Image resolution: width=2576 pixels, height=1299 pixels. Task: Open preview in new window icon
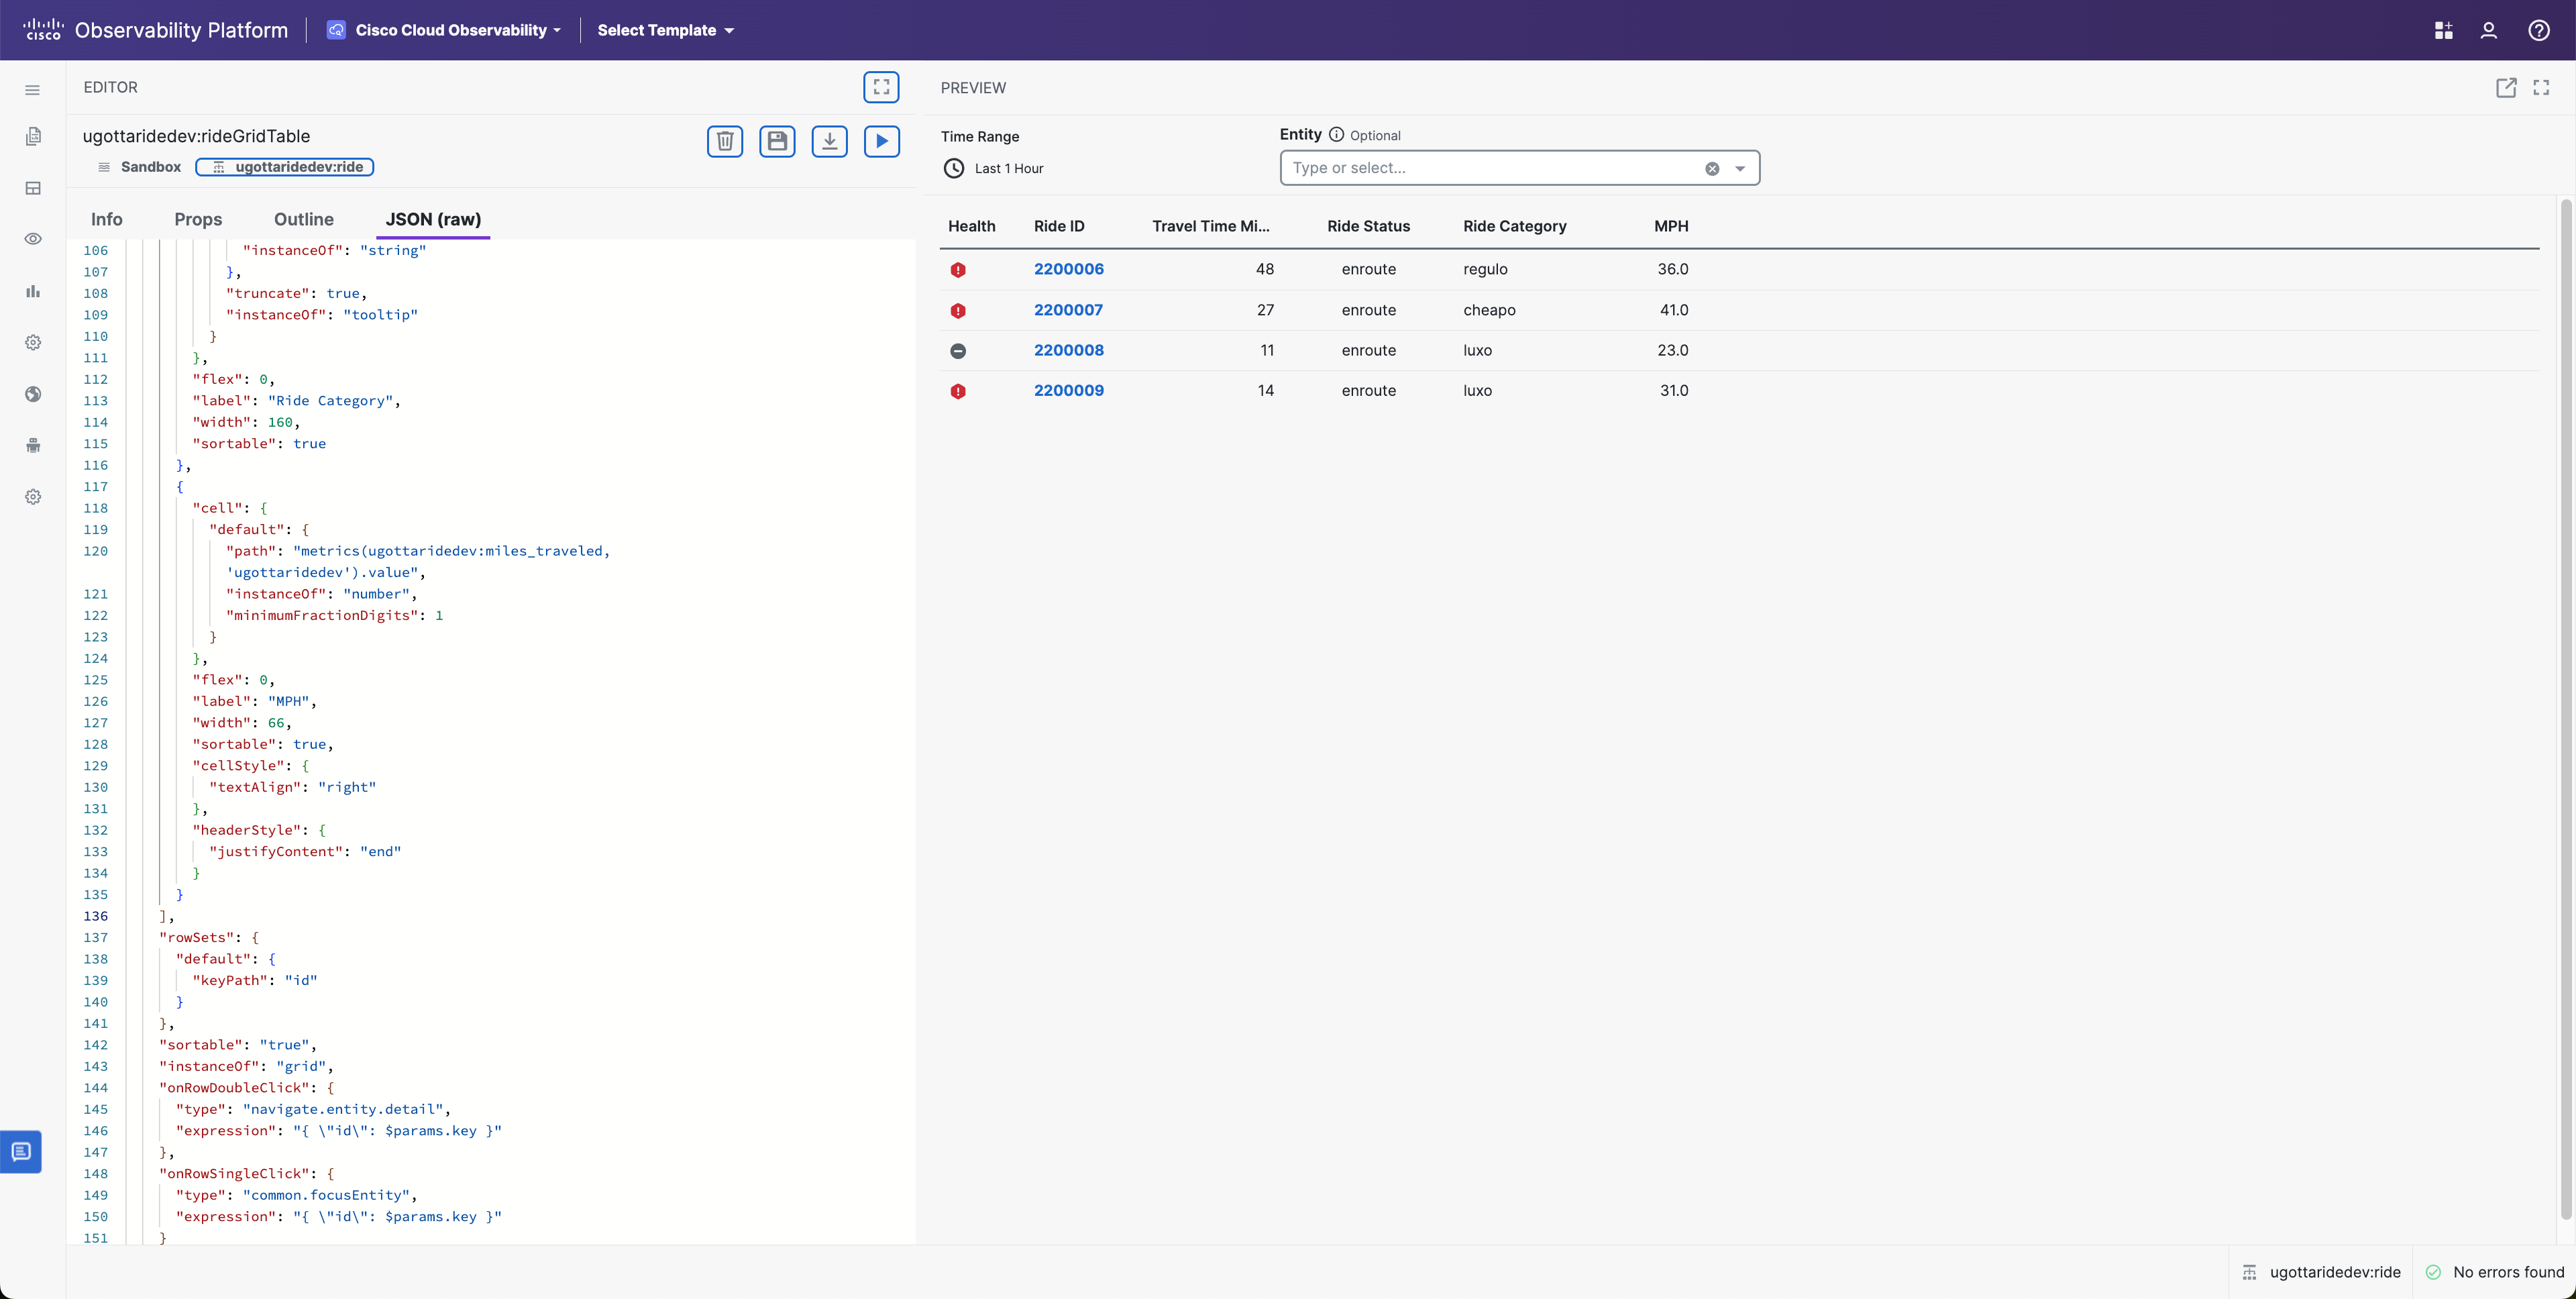(x=2505, y=88)
